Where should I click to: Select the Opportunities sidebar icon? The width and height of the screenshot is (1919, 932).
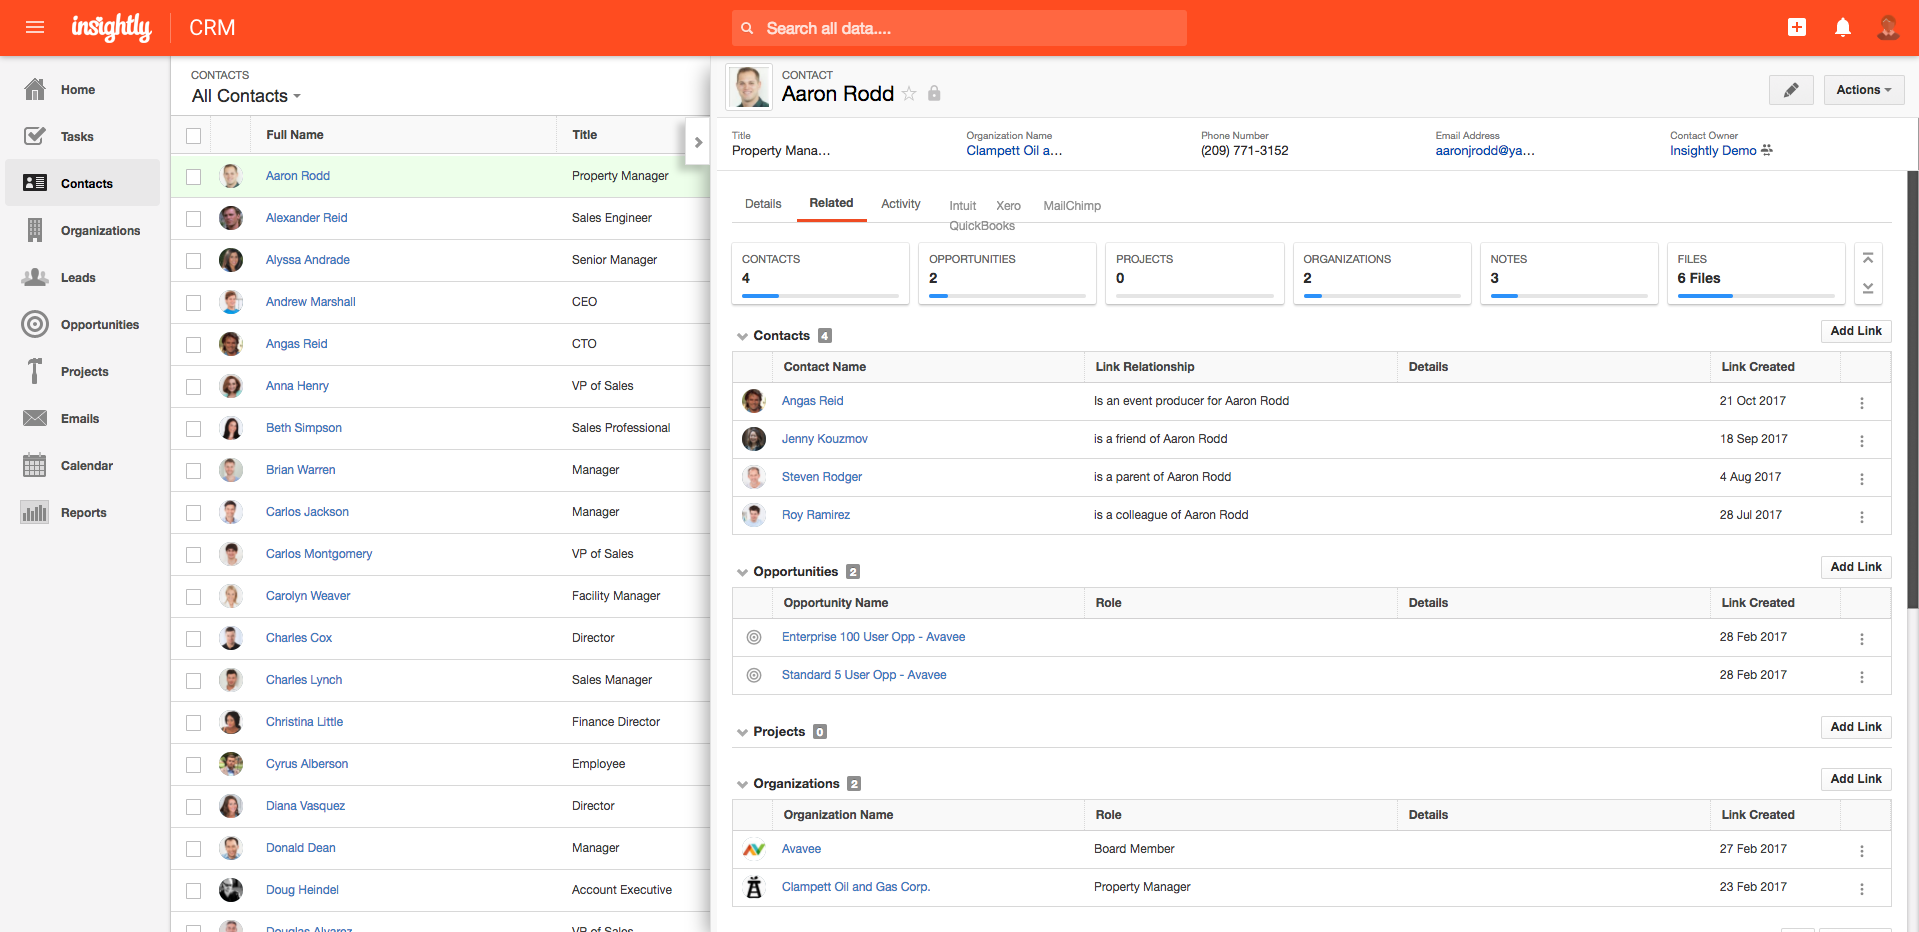click(35, 324)
